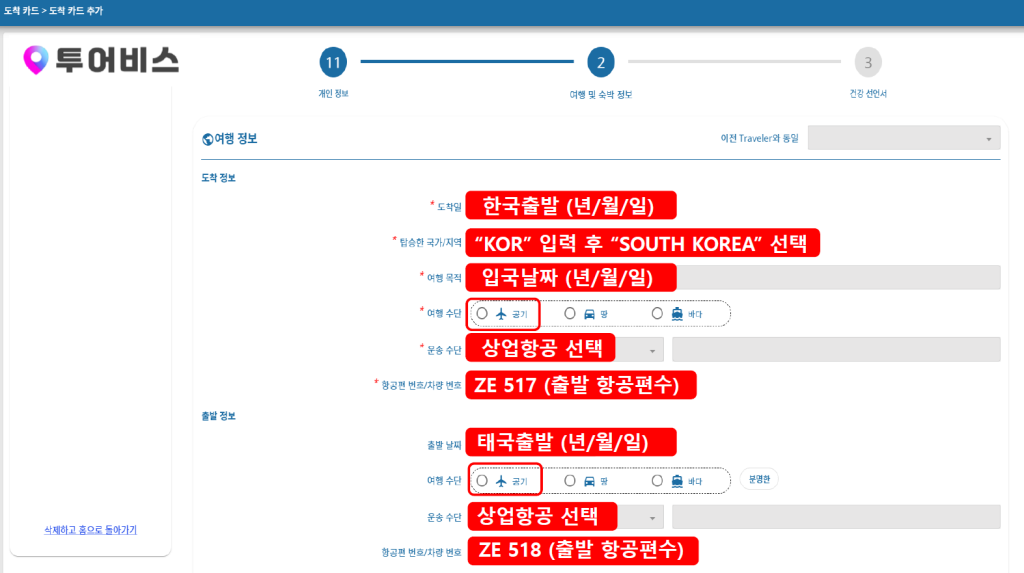The height and width of the screenshot is (573, 1024).
Task: Click 도착 카드 in the breadcrumb
Action: pyautogui.click(x=20, y=11)
